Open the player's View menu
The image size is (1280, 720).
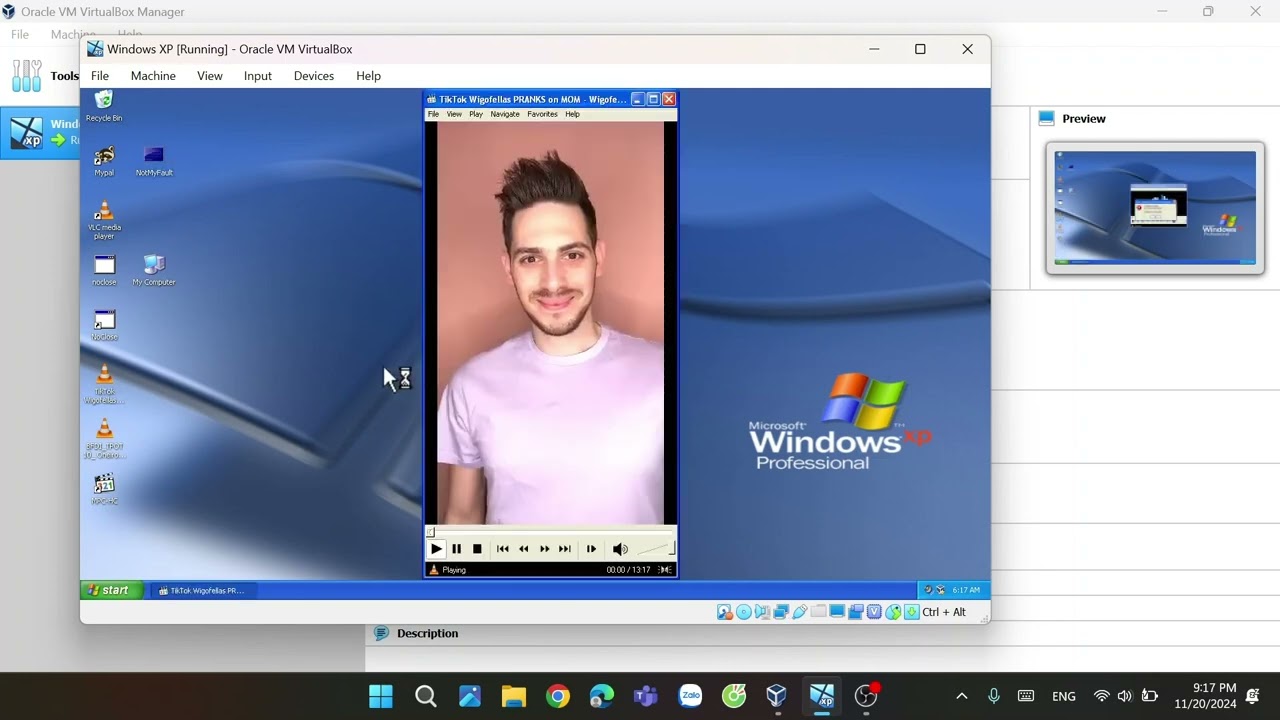coord(454,114)
